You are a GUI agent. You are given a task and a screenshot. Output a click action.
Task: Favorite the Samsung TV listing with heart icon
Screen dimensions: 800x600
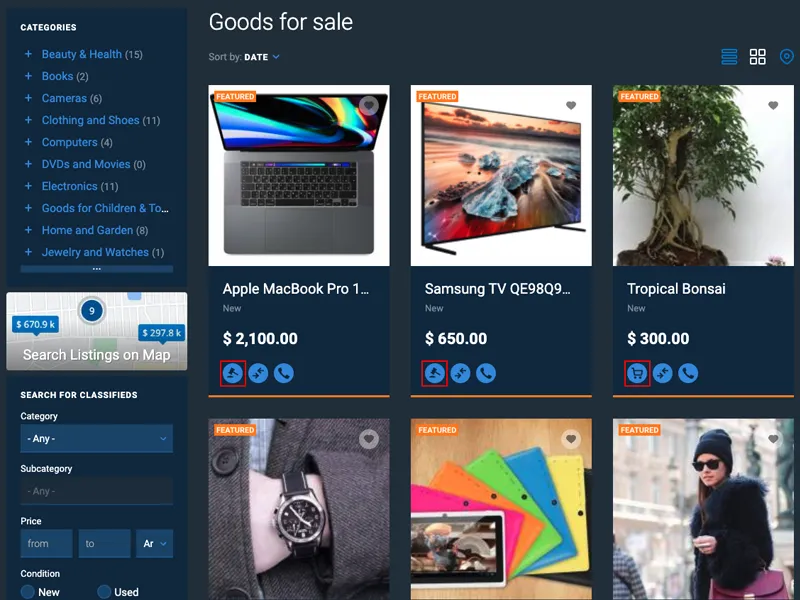[571, 105]
